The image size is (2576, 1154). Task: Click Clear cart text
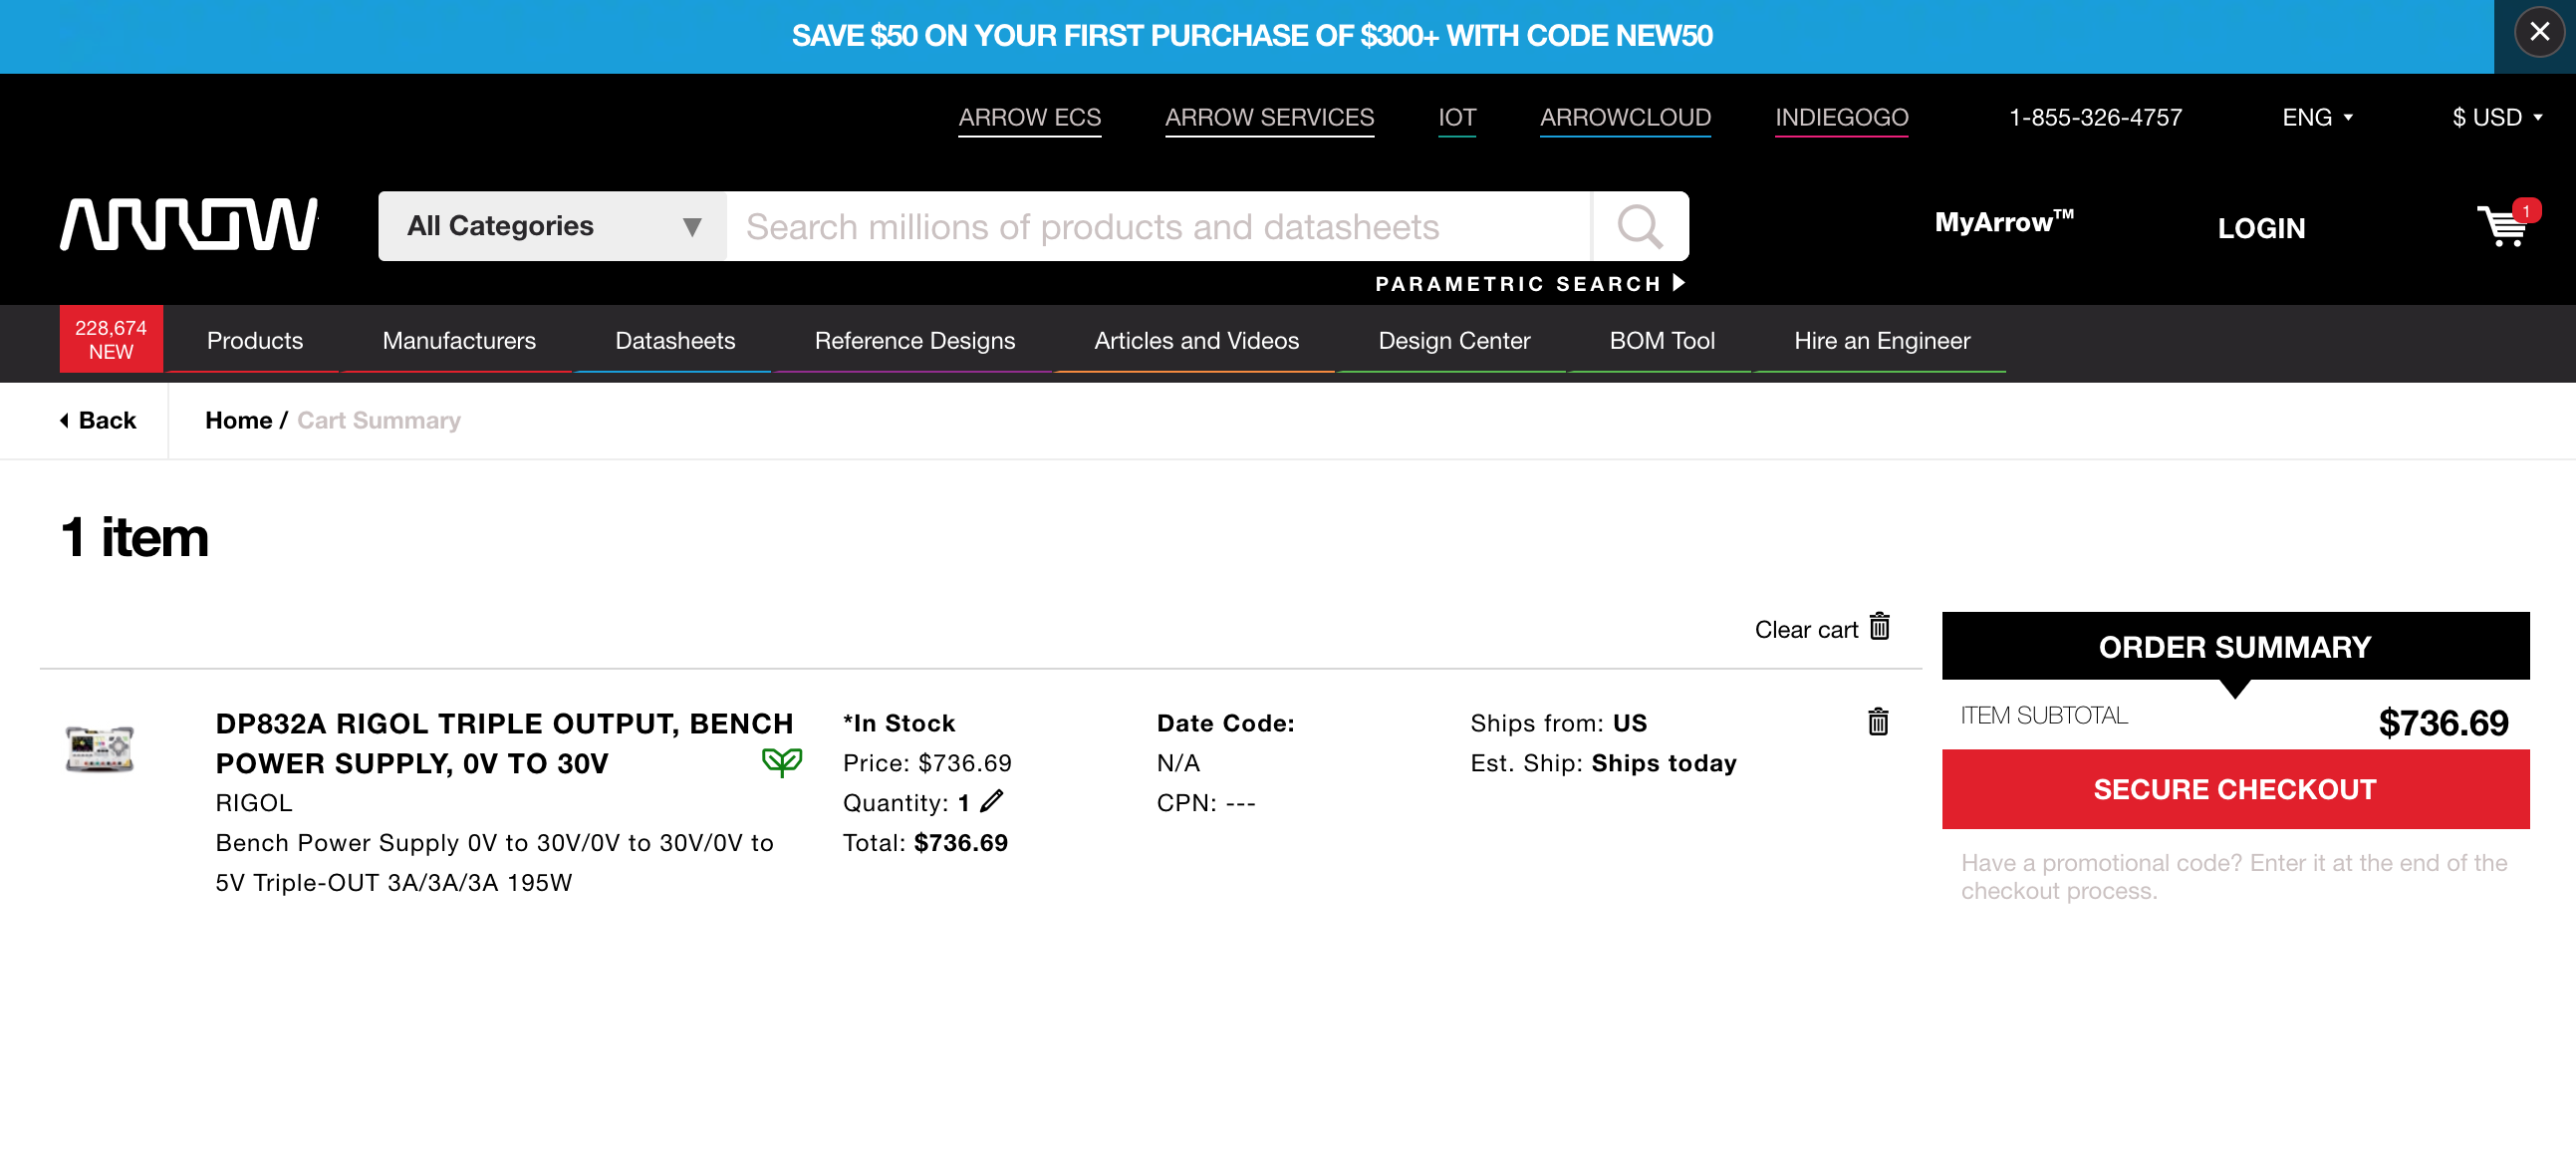tap(1806, 630)
